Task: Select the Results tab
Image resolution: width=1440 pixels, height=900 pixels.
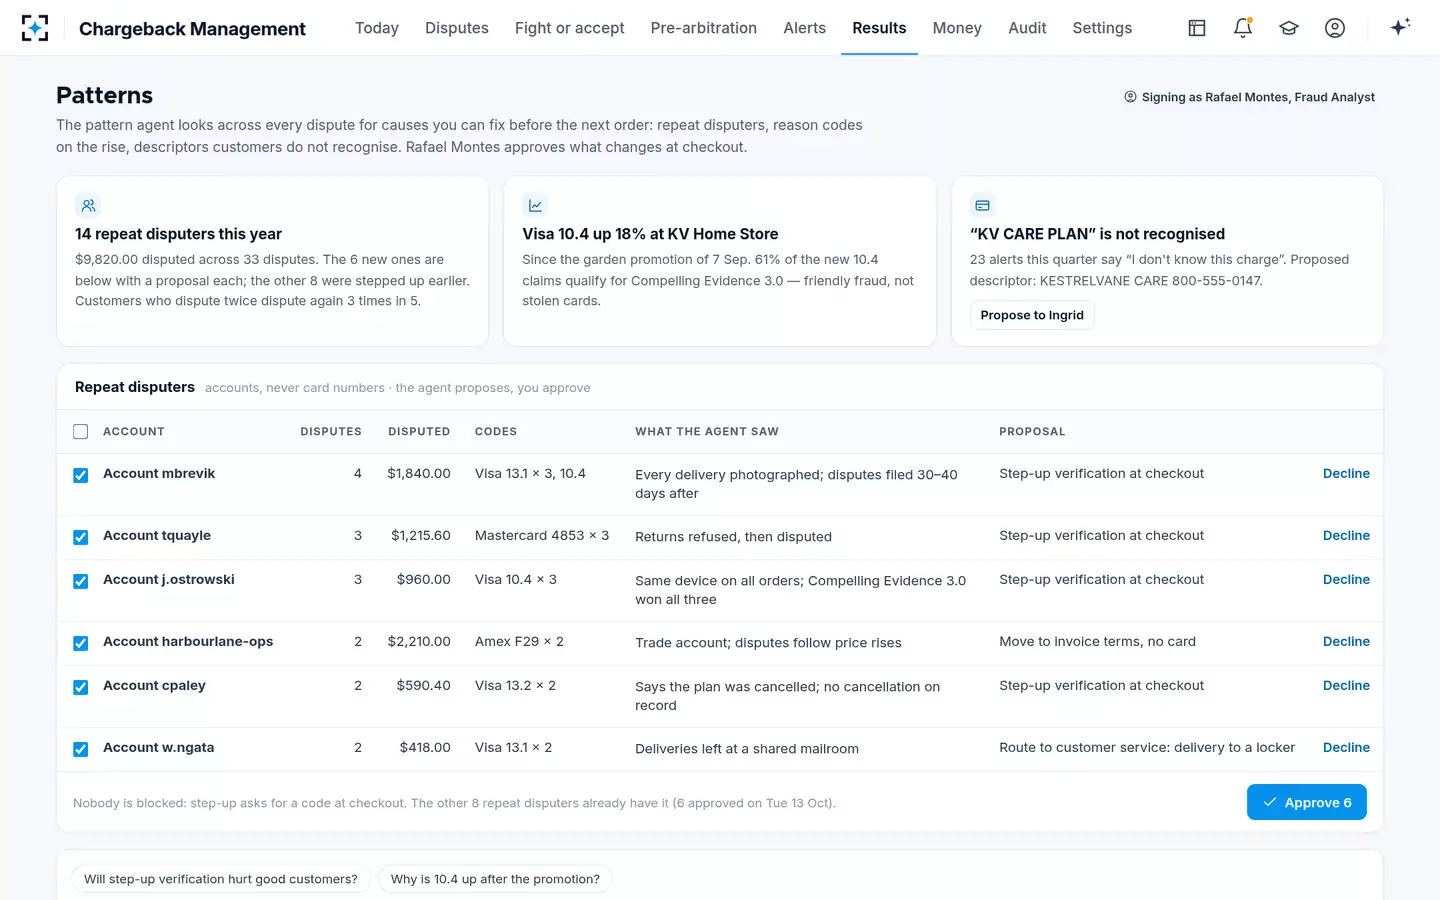Action: click(x=879, y=28)
